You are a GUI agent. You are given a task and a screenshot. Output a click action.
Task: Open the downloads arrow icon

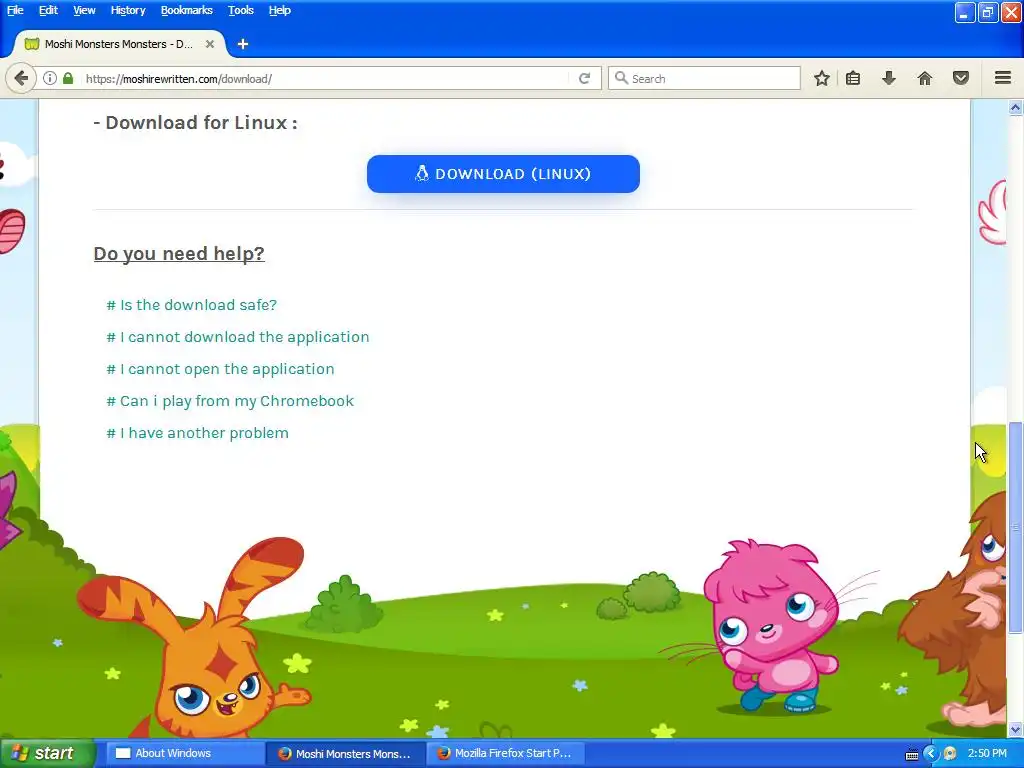click(x=889, y=78)
